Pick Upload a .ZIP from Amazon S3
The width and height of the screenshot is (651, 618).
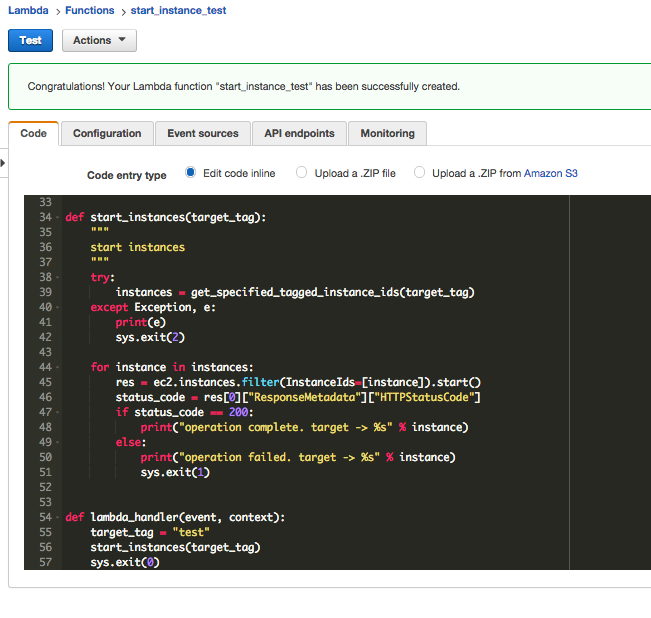(x=420, y=173)
